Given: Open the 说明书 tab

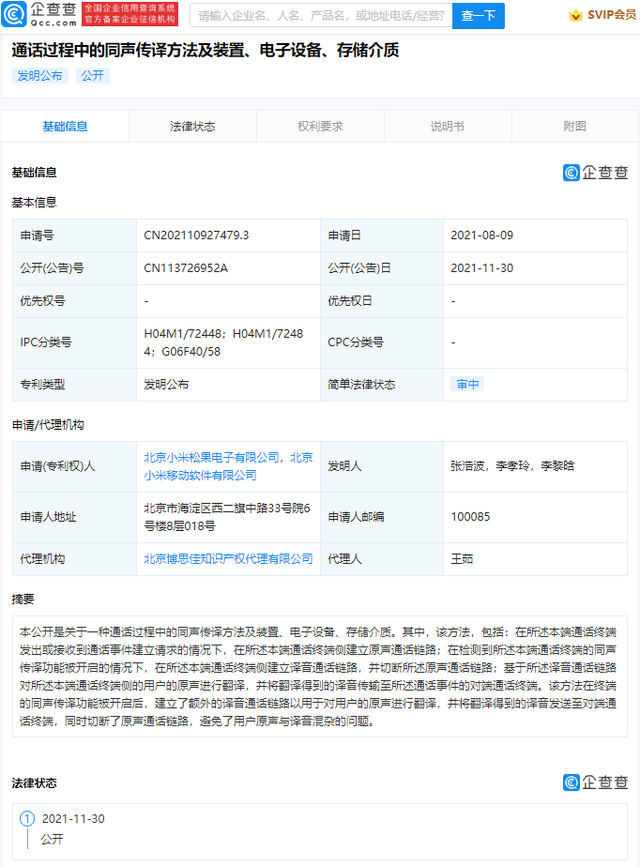Looking at the screenshot, I should click(x=447, y=127).
